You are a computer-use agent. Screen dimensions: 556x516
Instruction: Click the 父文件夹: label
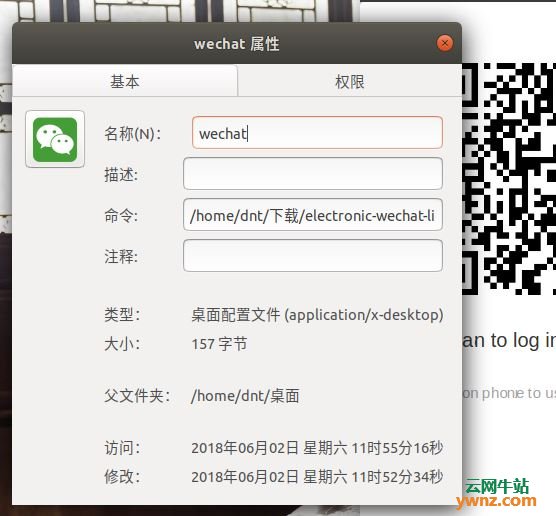click(x=137, y=396)
